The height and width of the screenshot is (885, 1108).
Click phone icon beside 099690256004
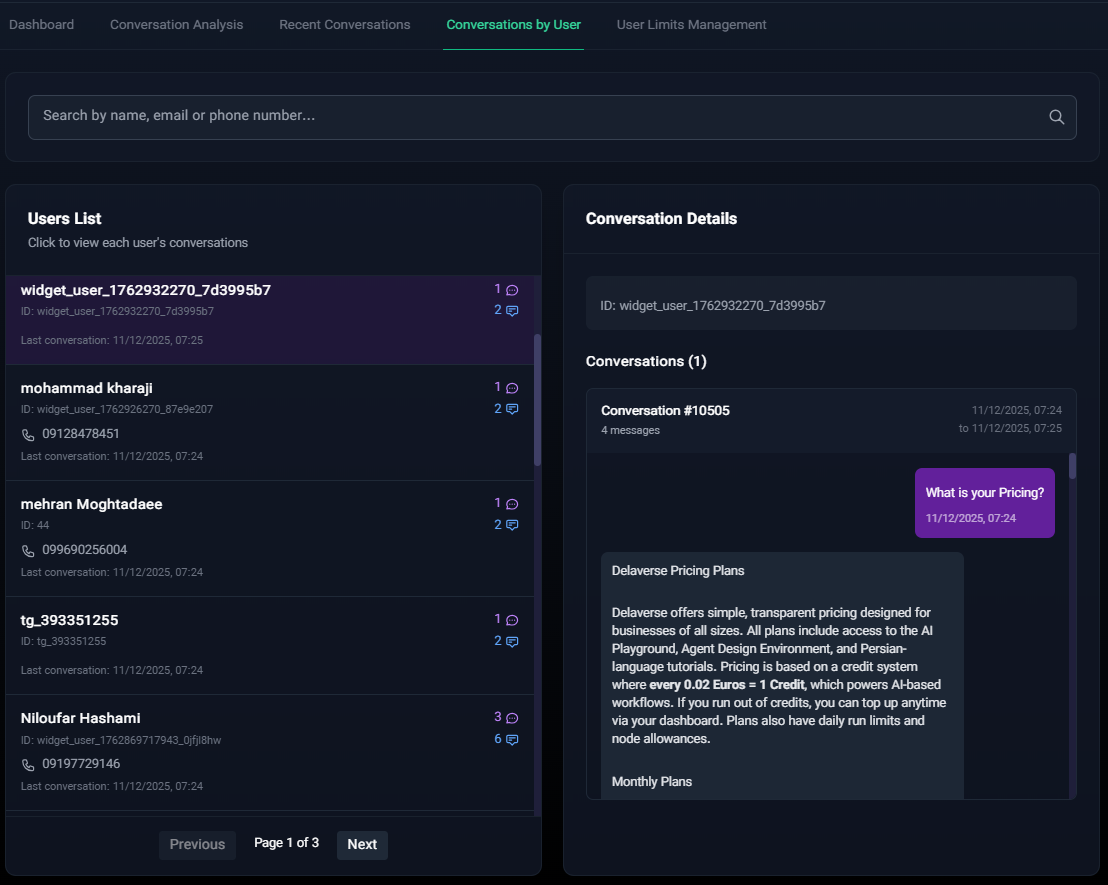pos(28,550)
